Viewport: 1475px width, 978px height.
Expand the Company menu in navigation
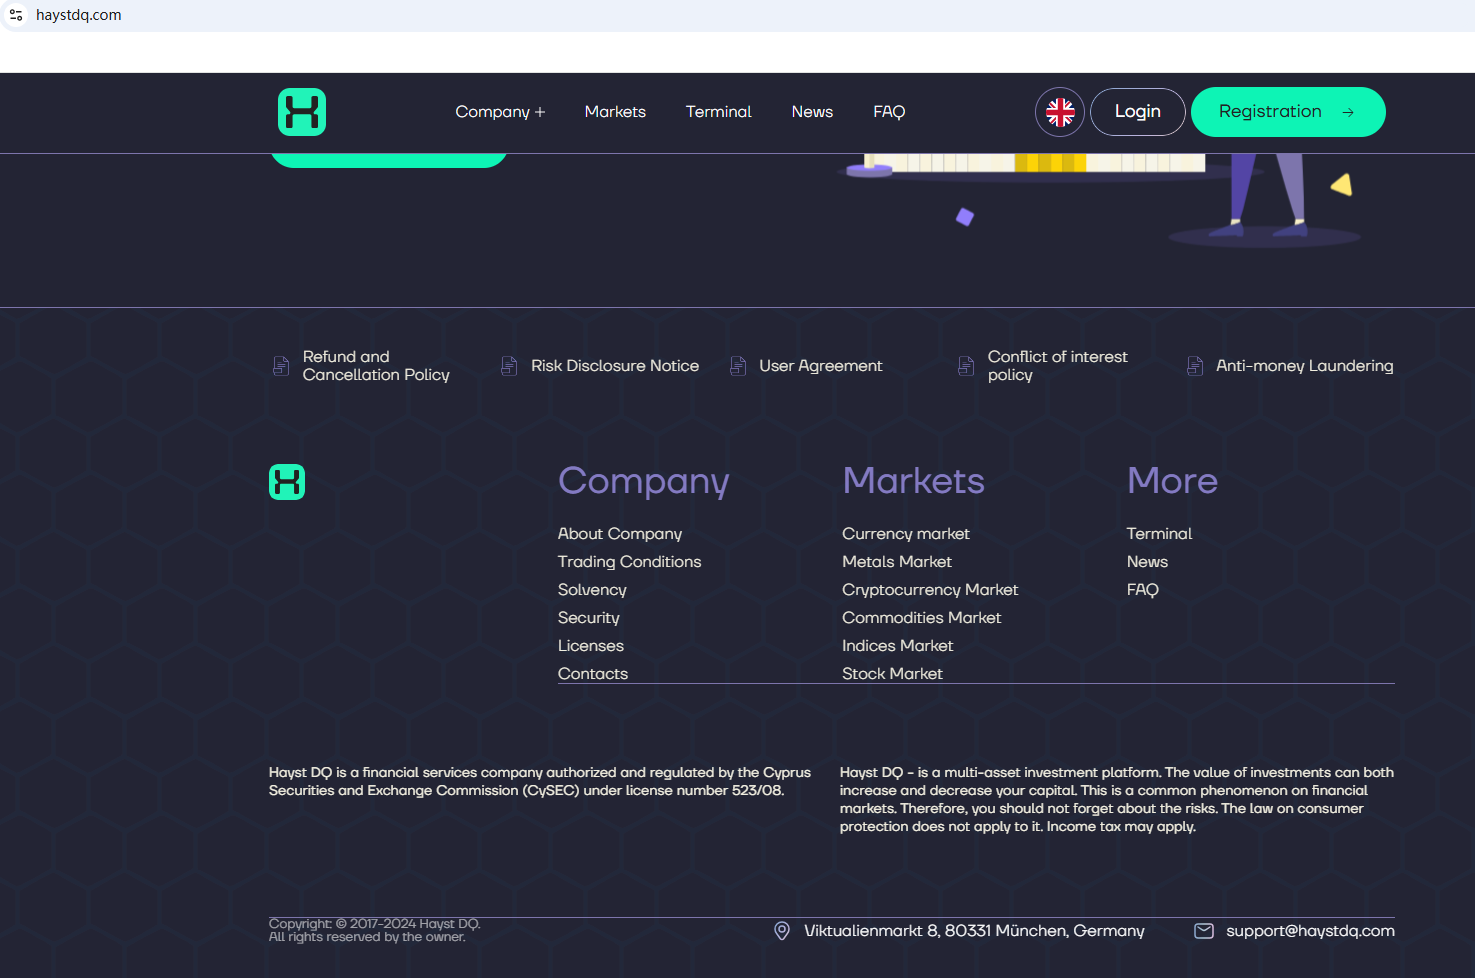(x=500, y=112)
